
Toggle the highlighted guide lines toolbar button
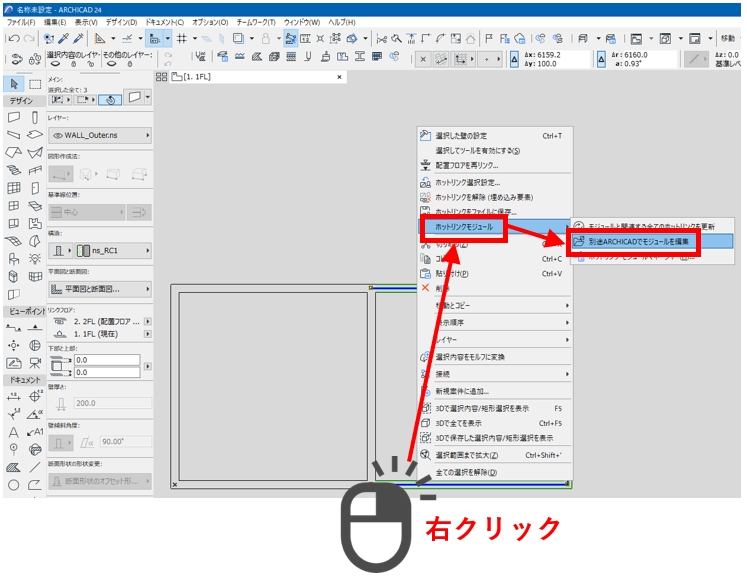click(x=154, y=39)
